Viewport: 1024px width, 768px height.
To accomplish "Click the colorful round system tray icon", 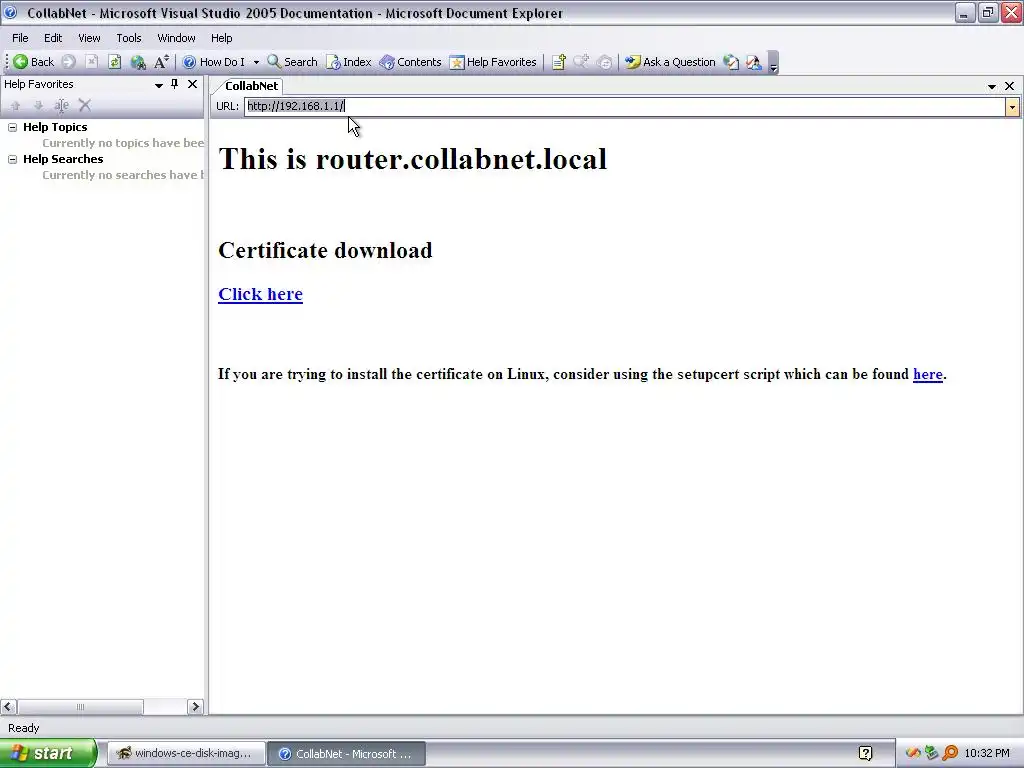I will [913, 754].
